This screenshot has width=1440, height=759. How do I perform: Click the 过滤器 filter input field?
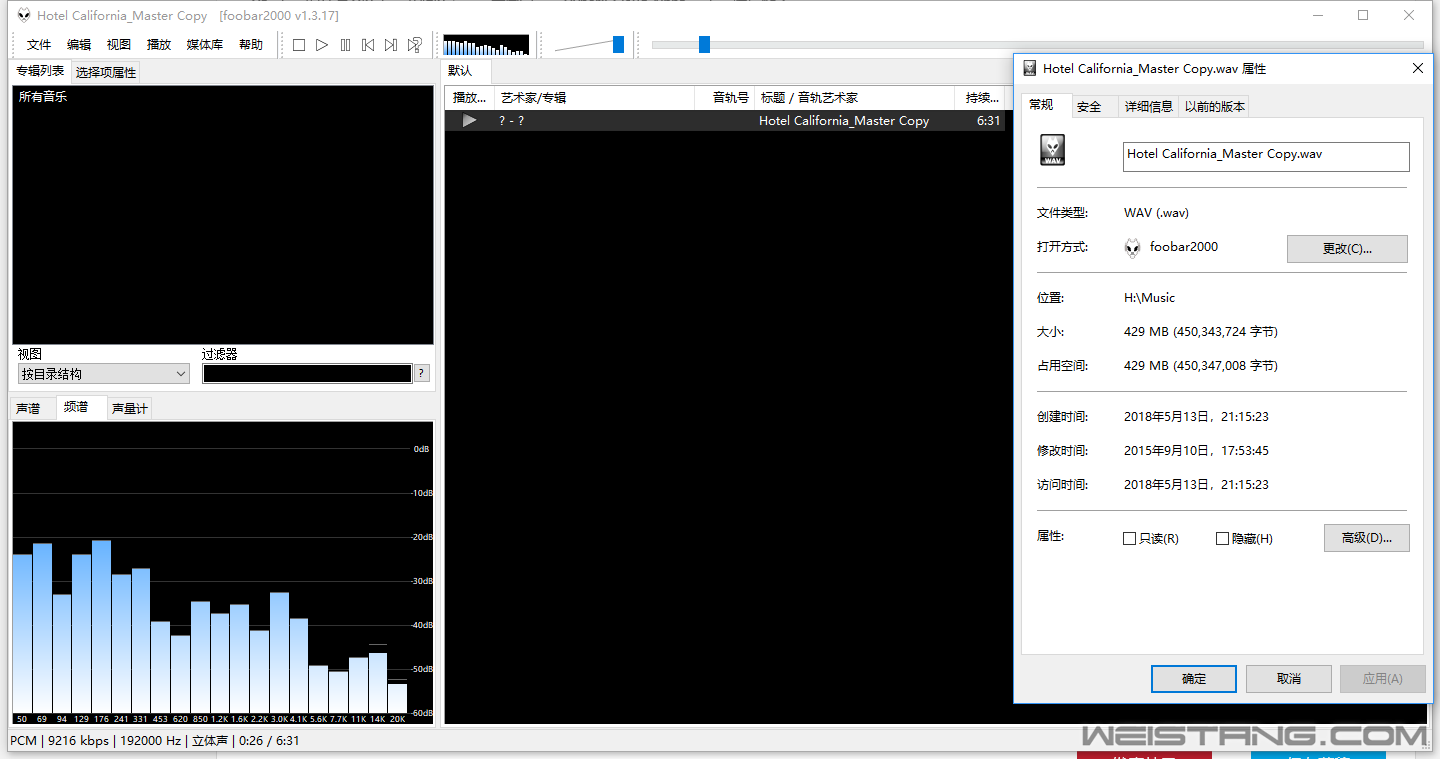pyautogui.click(x=307, y=374)
